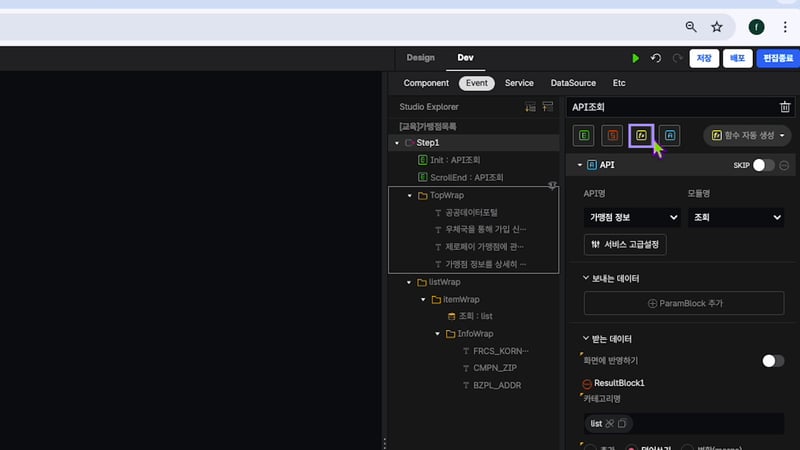
Task: Collapse the TopWrap folder arrow
Action: click(410, 195)
